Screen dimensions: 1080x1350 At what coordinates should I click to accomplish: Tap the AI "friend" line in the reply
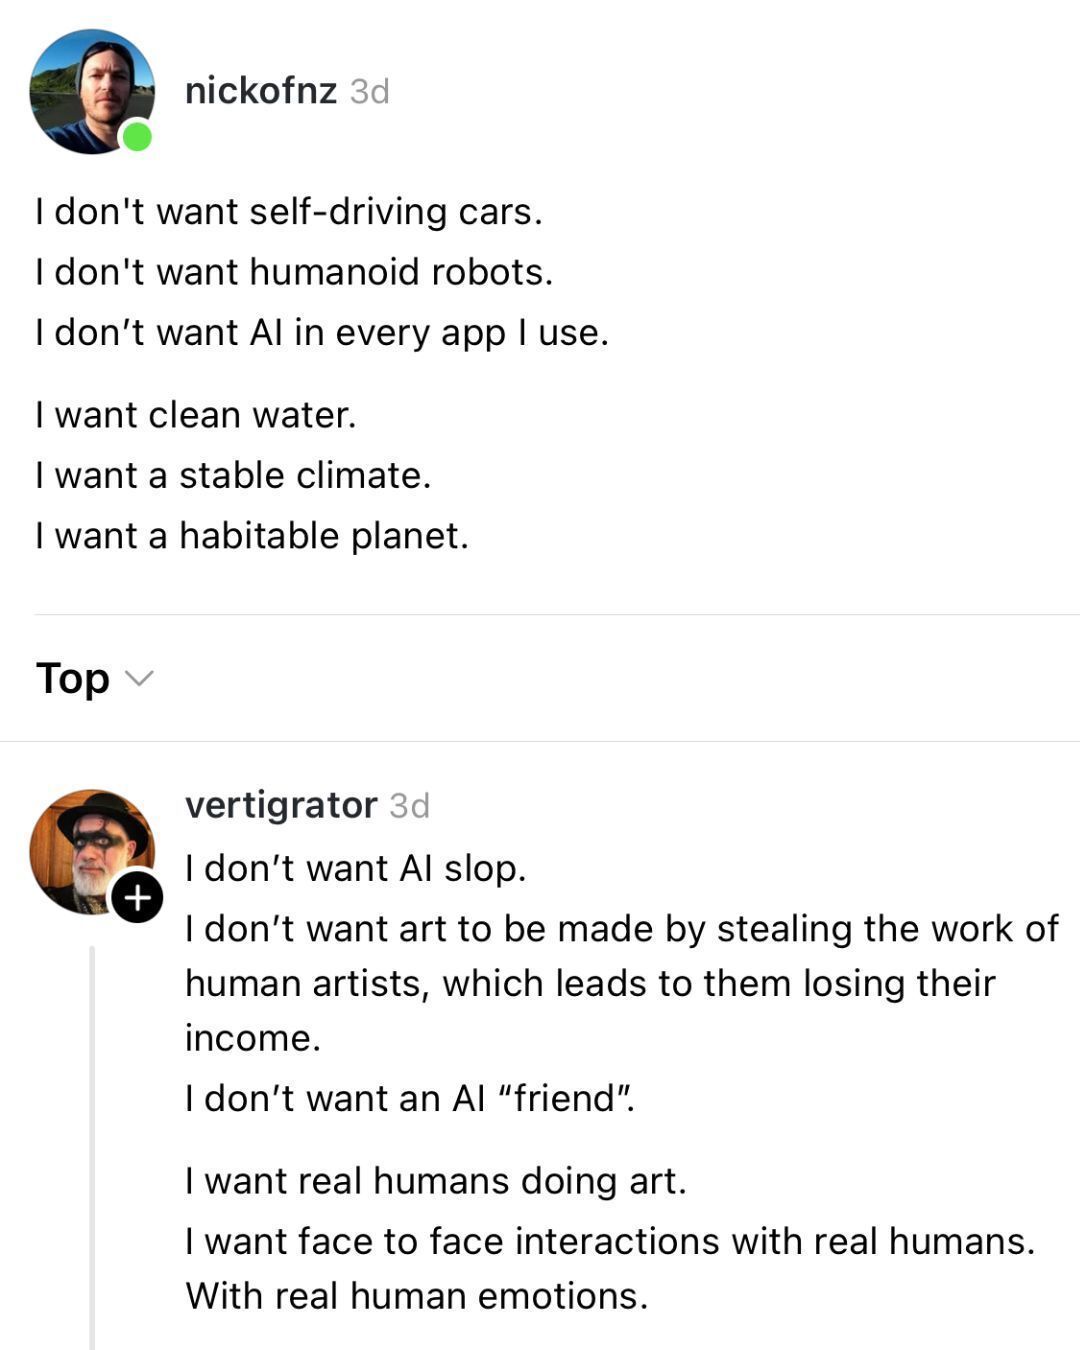410,1098
